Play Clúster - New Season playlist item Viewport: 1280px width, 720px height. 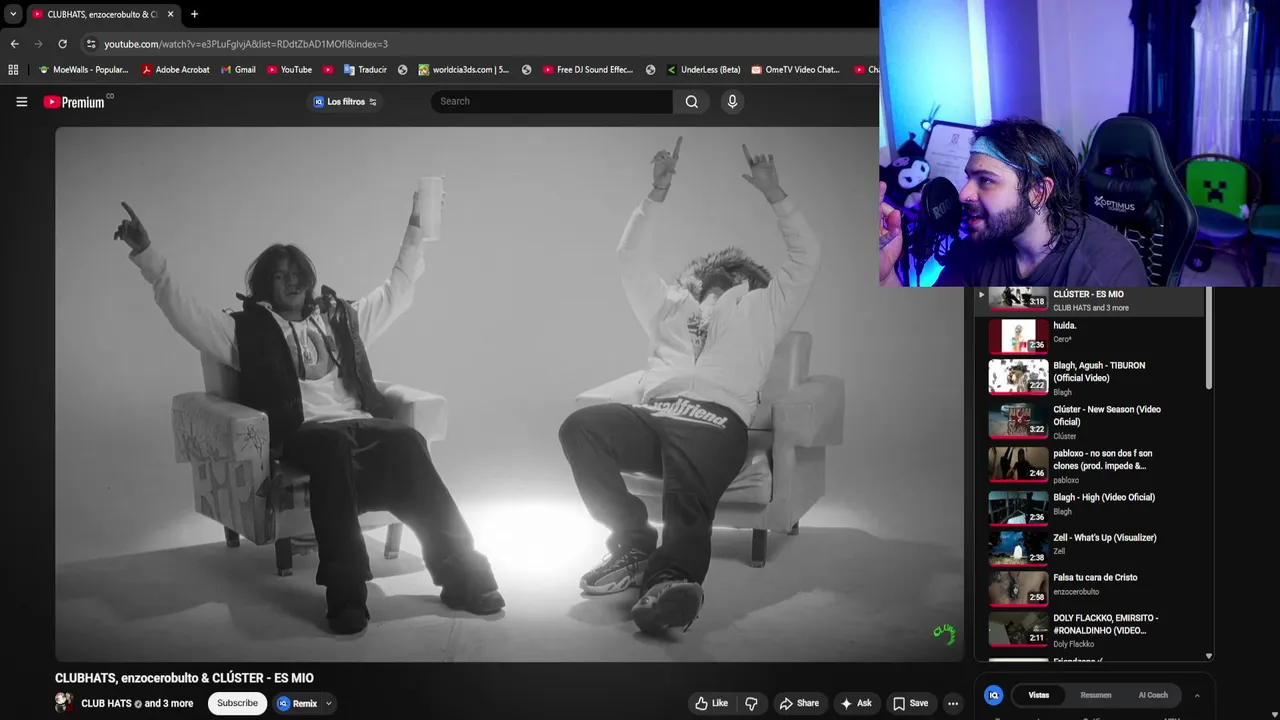pyautogui.click(x=1090, y=422)
